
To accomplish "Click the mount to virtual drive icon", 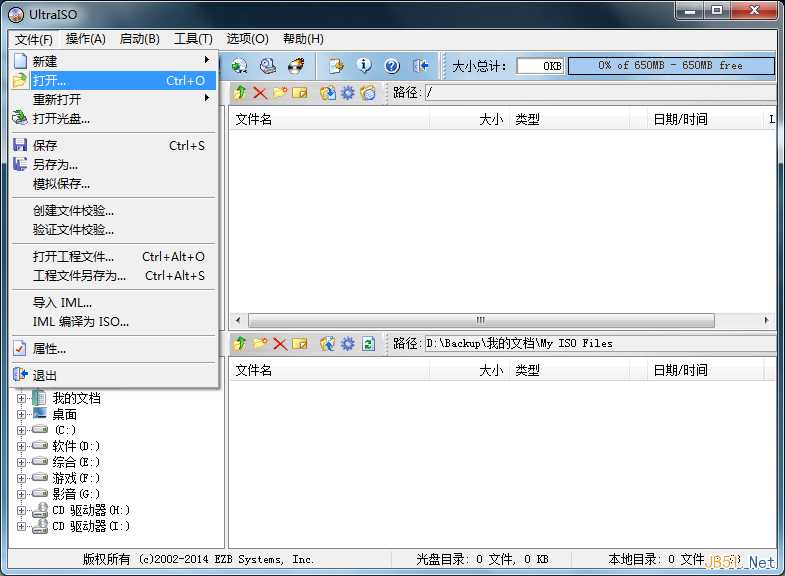I will pyautogui.click(x=268, y=66).
